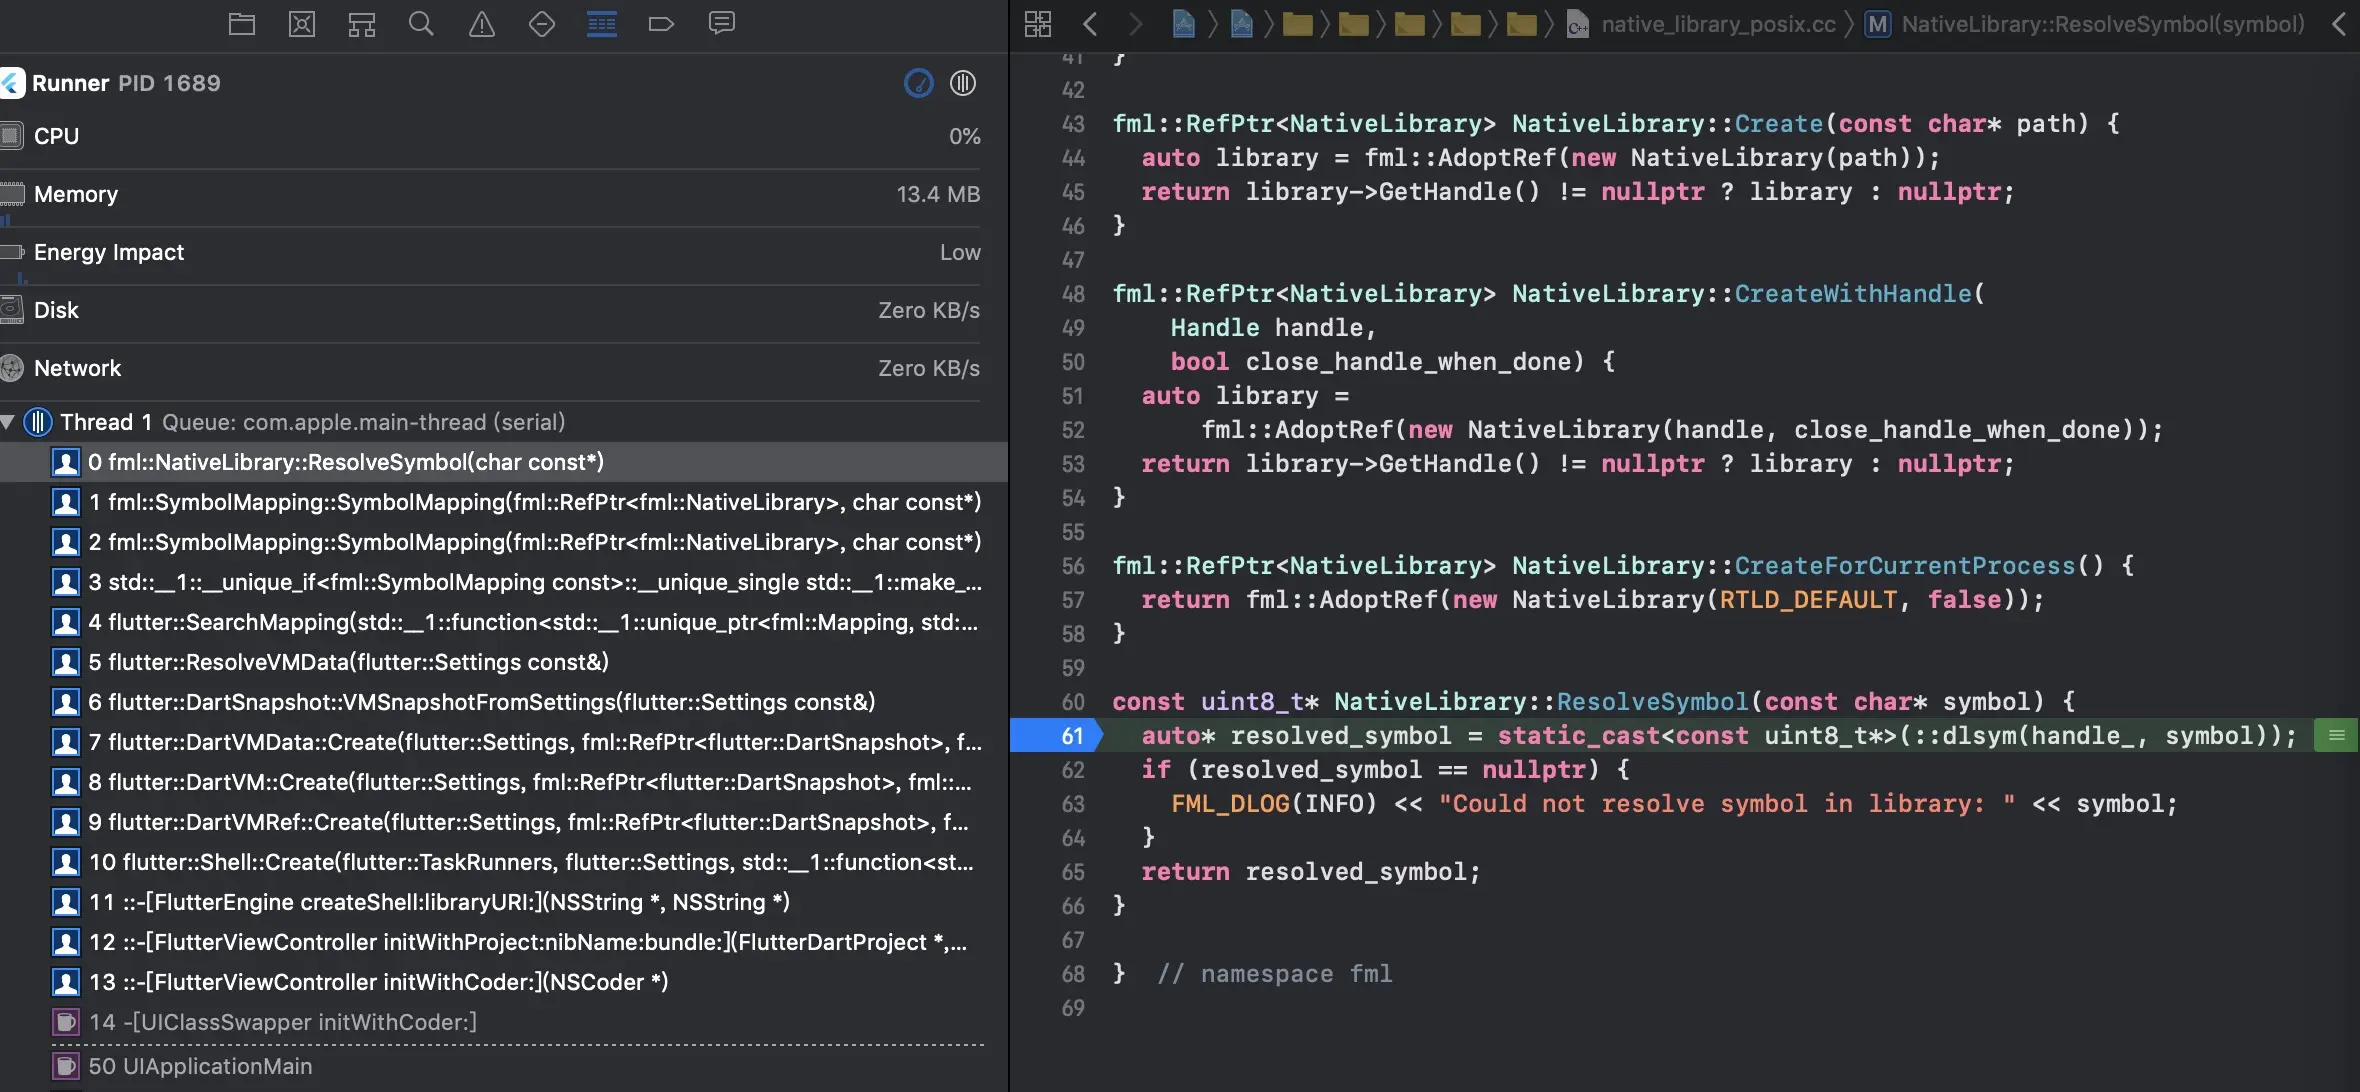The height and width of the screenshot is (1092, 2360).
Task: Select frame 4 flutter::SearchMapping
Action: (504, 622)
